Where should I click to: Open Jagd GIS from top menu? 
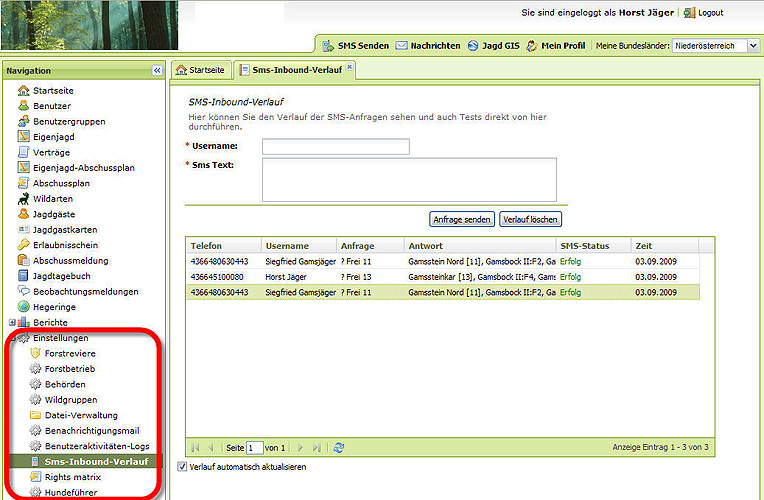point(494,46)
